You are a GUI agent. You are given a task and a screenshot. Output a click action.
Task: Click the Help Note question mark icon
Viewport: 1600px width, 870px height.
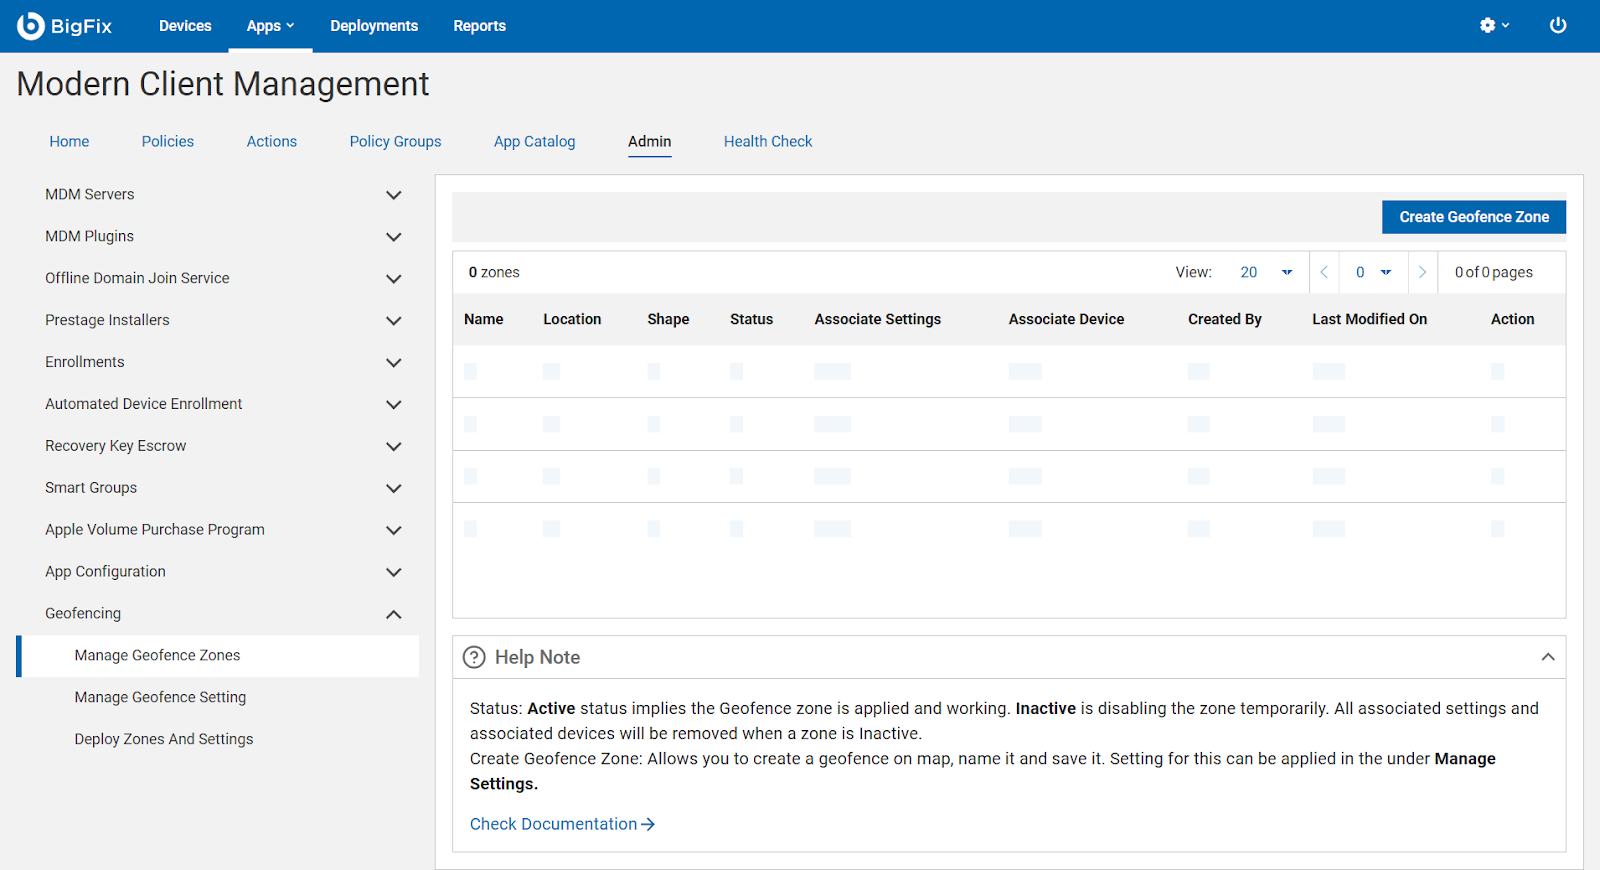tap(474, 657)
